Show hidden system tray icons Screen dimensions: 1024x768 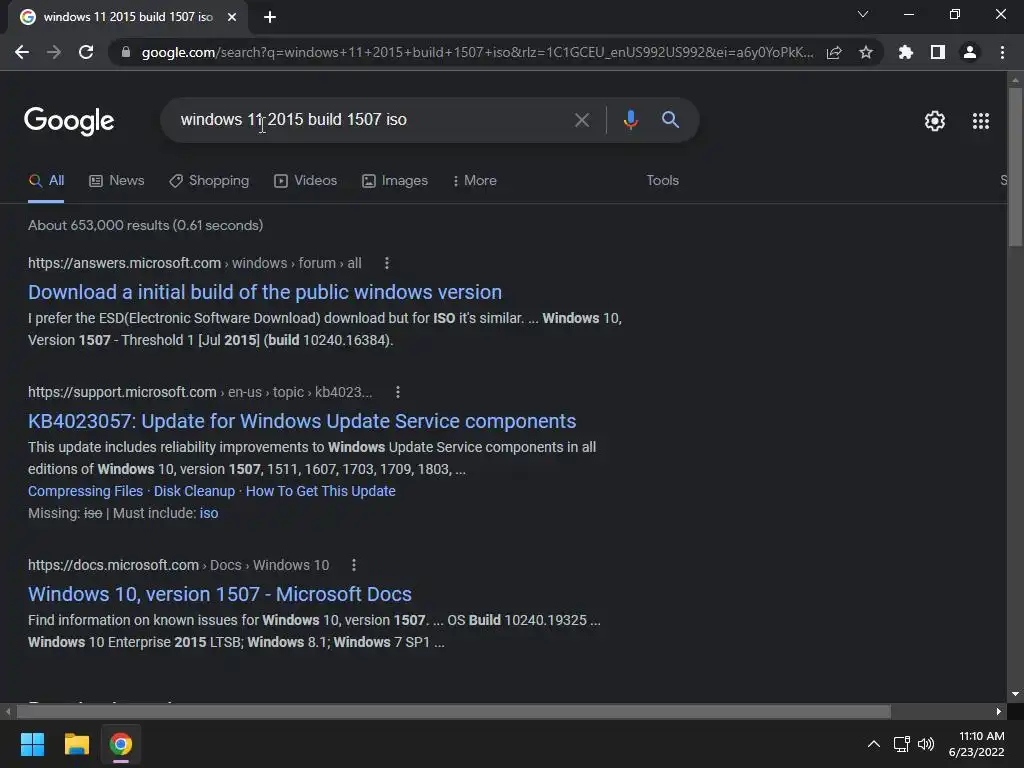coord(874,744)
